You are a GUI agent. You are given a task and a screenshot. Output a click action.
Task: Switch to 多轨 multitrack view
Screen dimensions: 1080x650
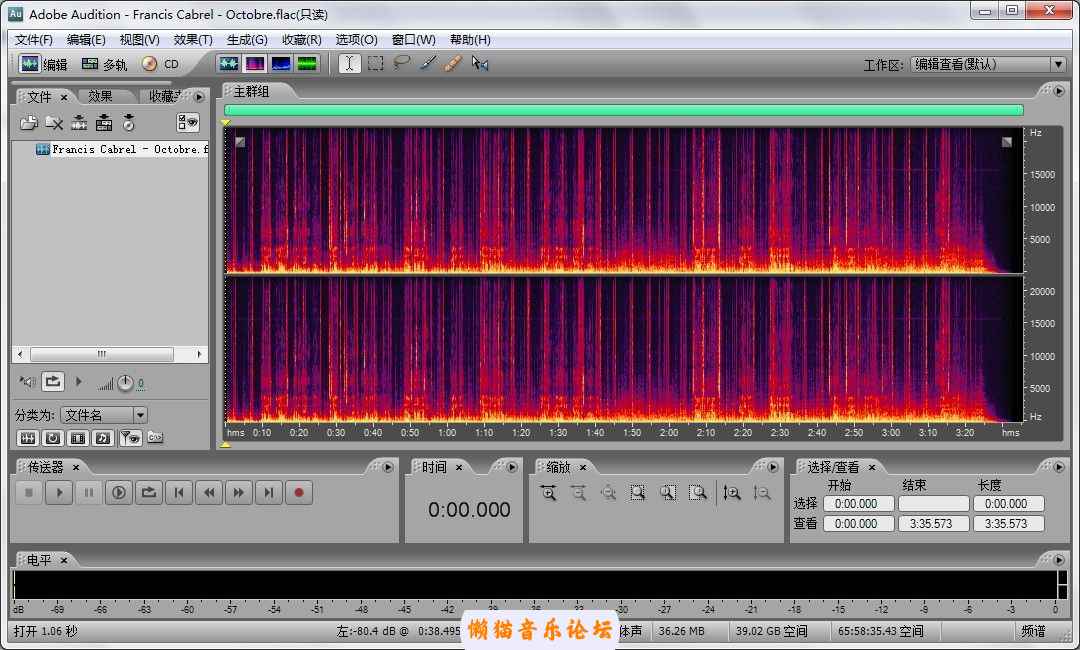pyautogui.click(x=105, y=64)
